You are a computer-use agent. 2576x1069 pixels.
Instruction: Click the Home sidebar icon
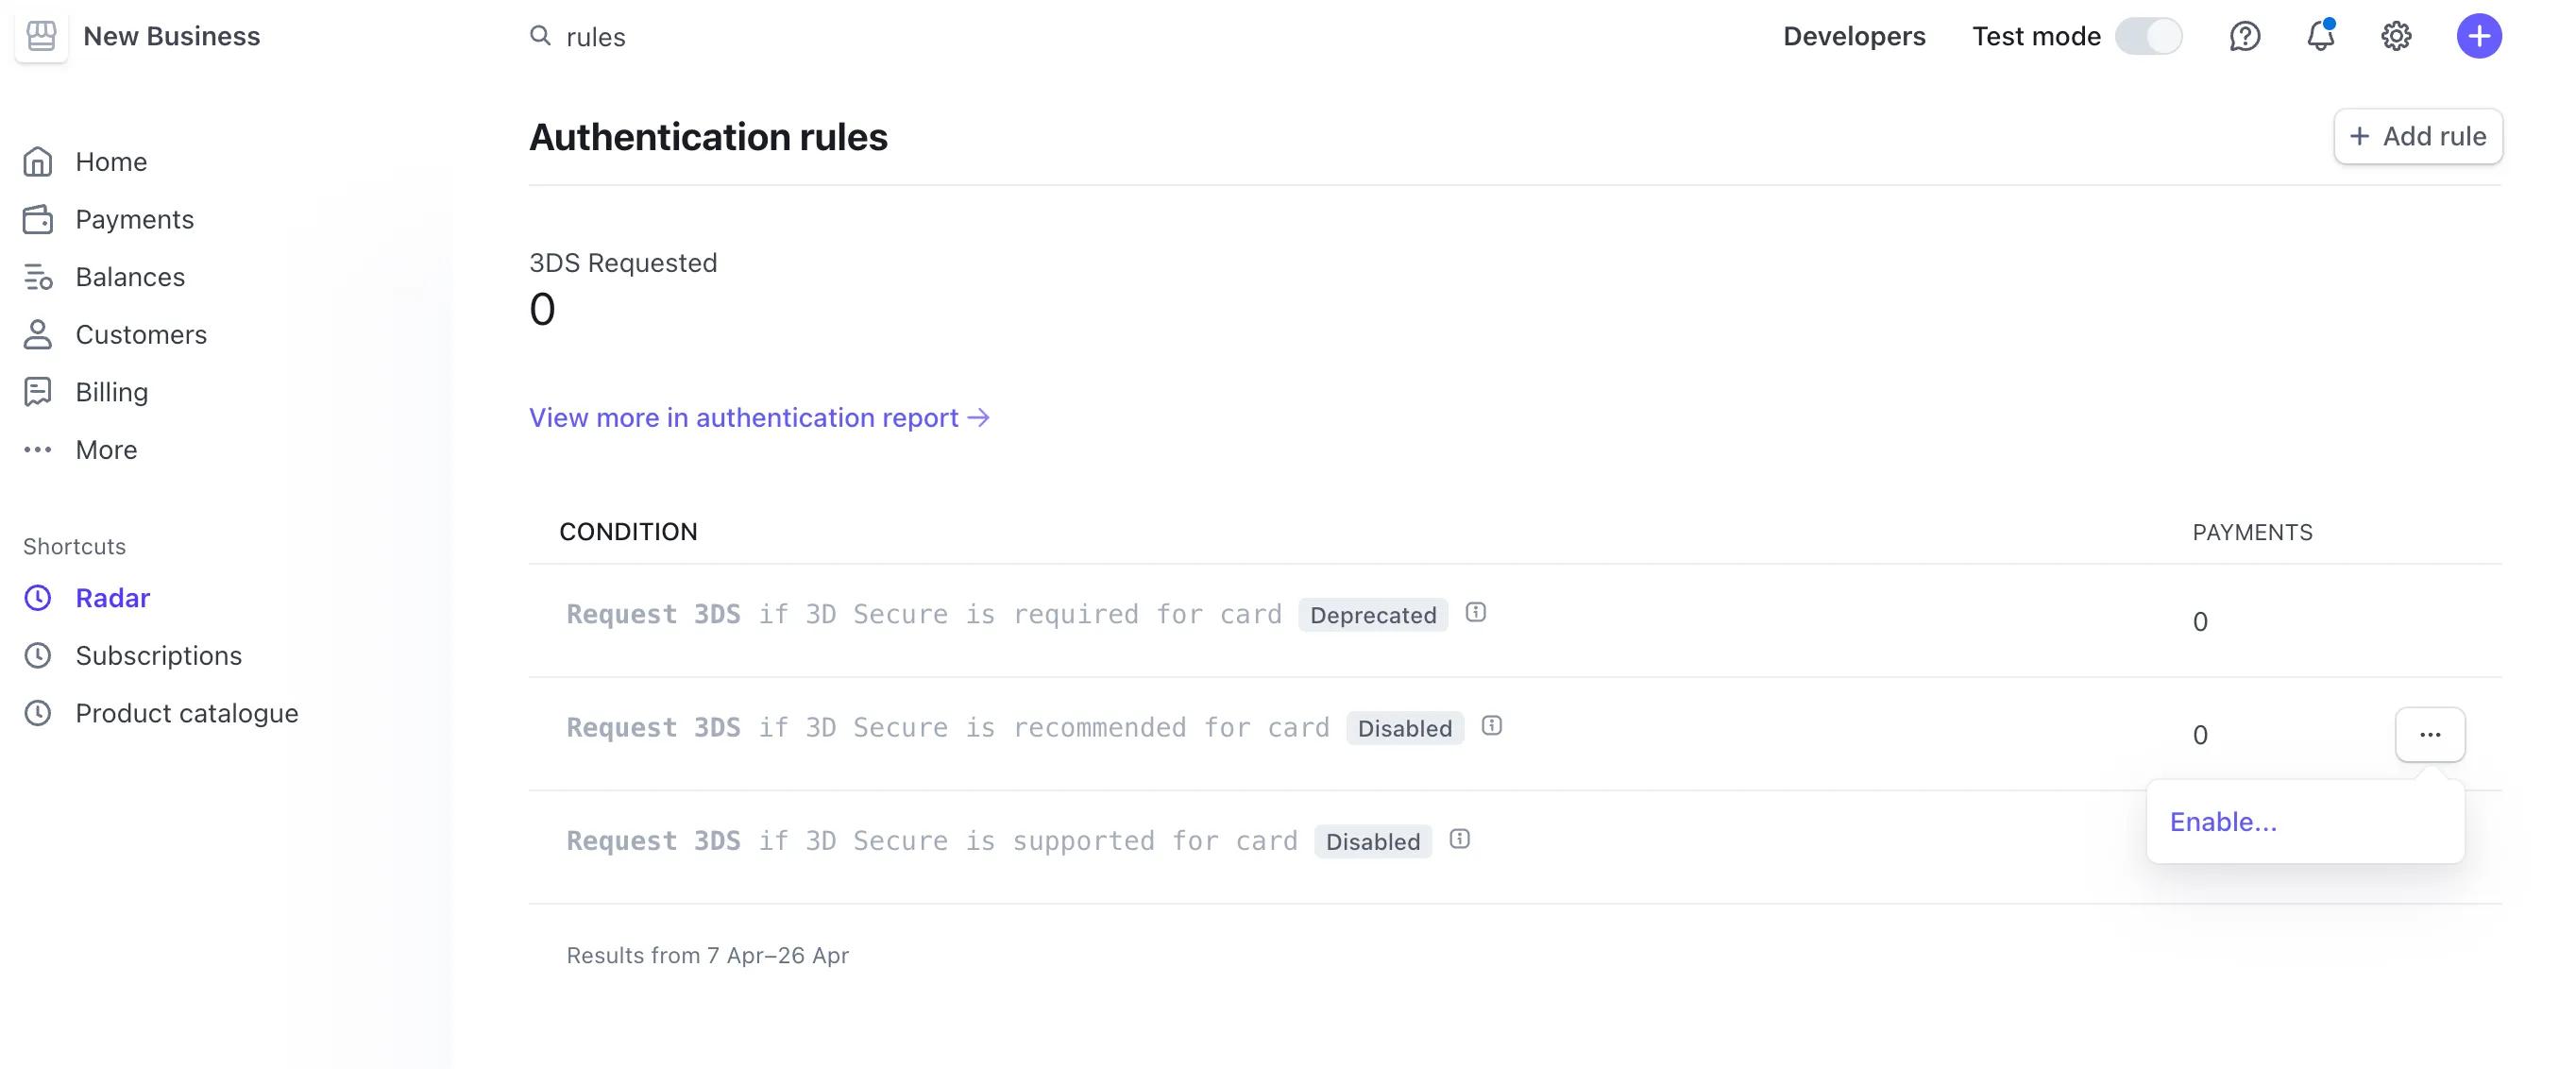click(40, 161)
